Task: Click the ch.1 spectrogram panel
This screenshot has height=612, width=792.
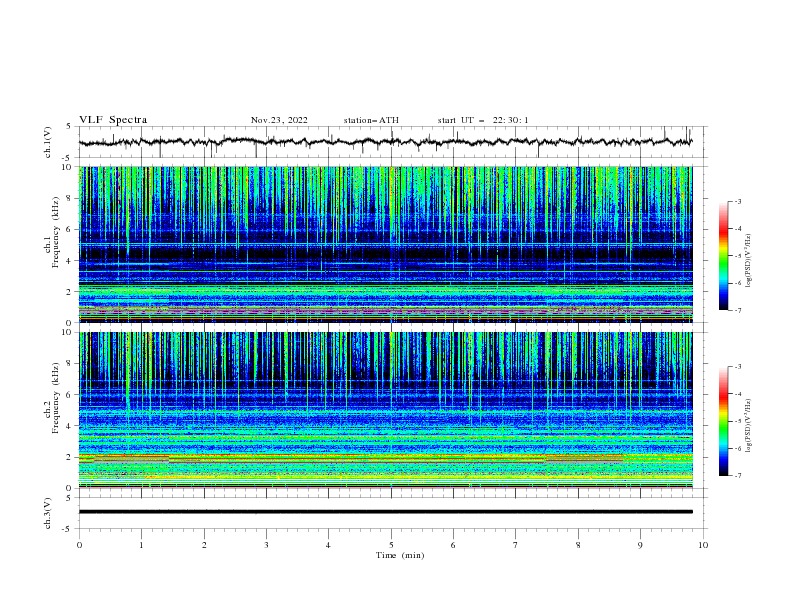Action: pyautogui.click(x=385, y=244)
